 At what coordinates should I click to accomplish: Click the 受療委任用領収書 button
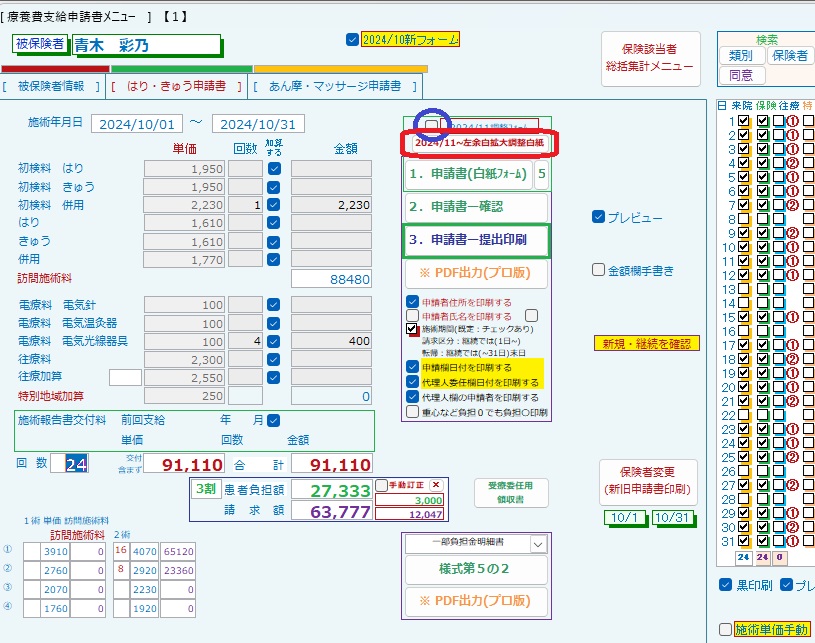[511, 493]
